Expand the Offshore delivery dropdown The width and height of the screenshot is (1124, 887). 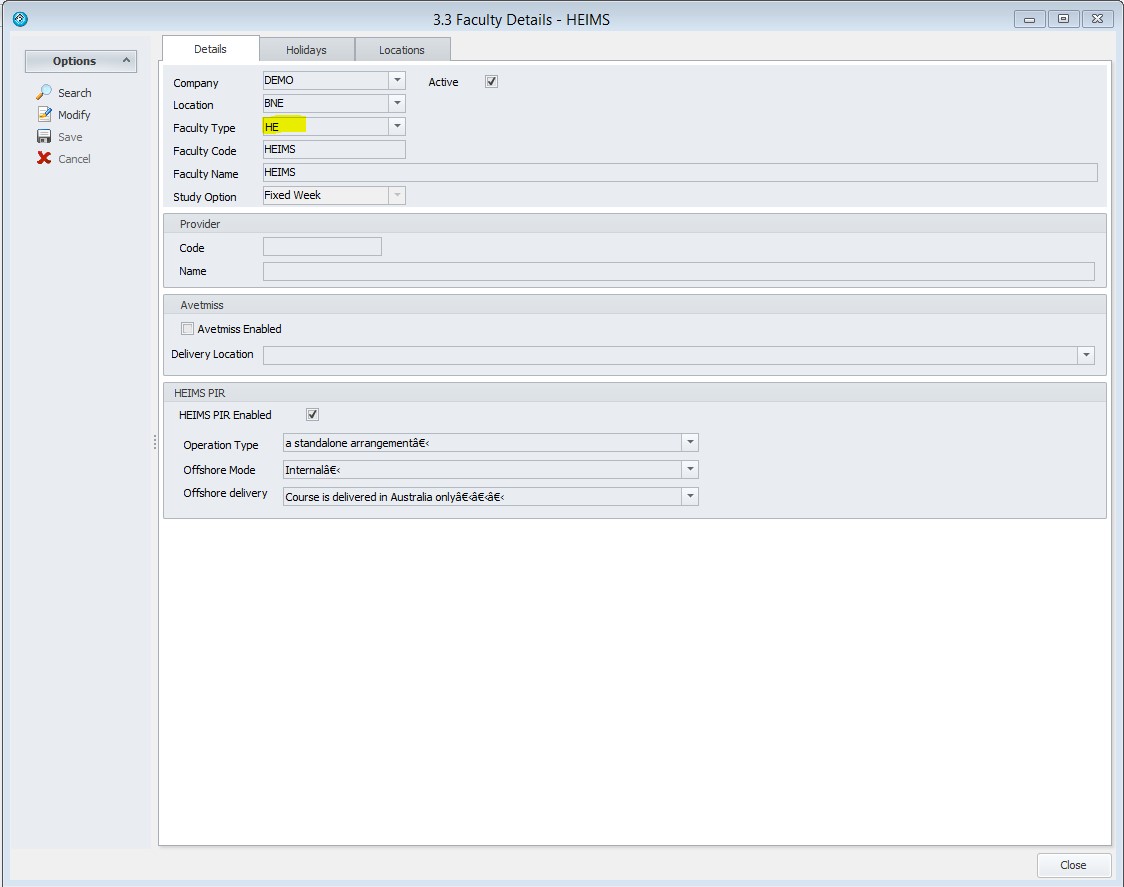tap(689, 496)
